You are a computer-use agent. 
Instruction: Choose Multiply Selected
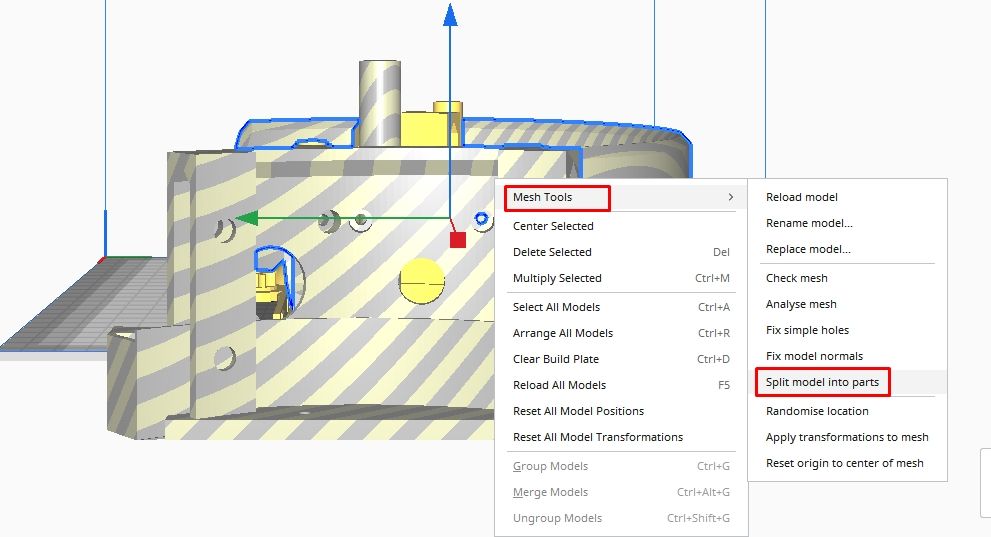click(x=621, y=278)
